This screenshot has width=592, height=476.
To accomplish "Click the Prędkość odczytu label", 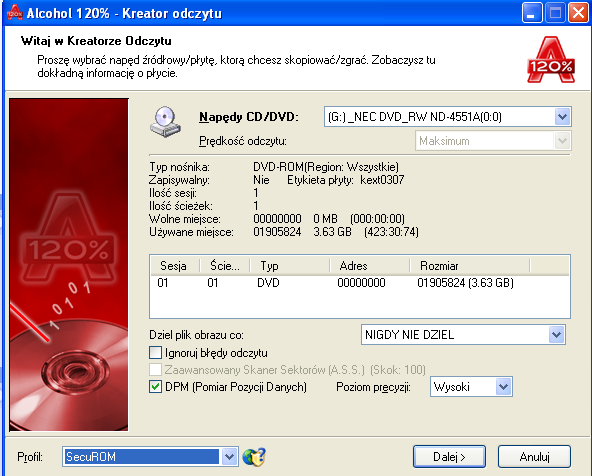I will point(243,141).
